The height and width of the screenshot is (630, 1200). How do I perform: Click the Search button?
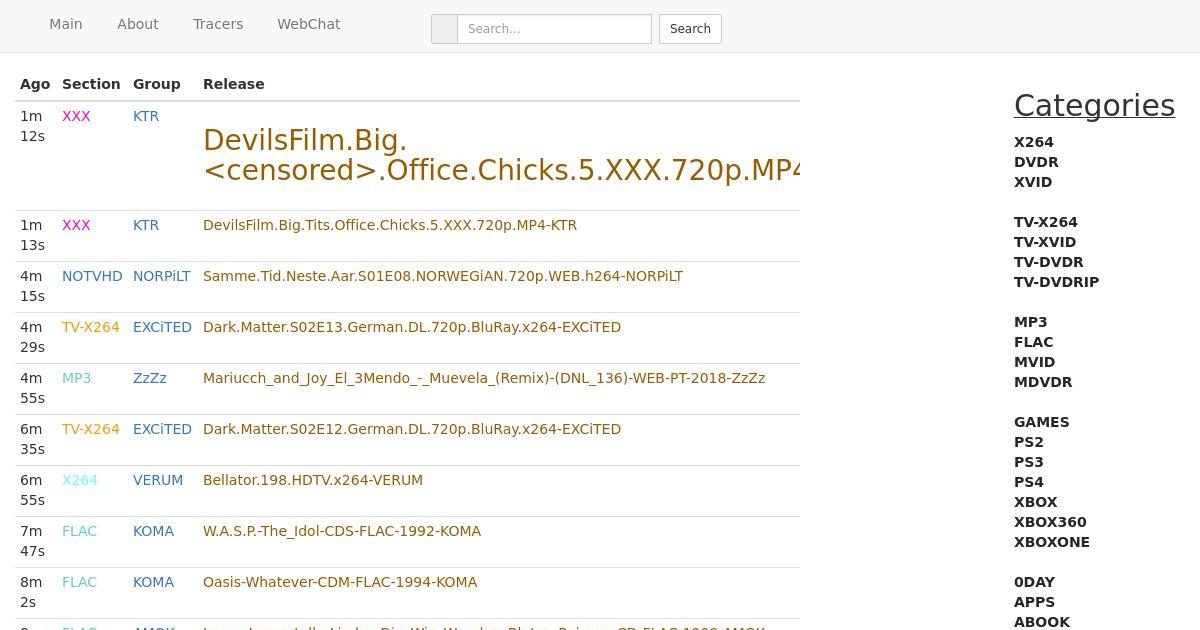(690, 29)
